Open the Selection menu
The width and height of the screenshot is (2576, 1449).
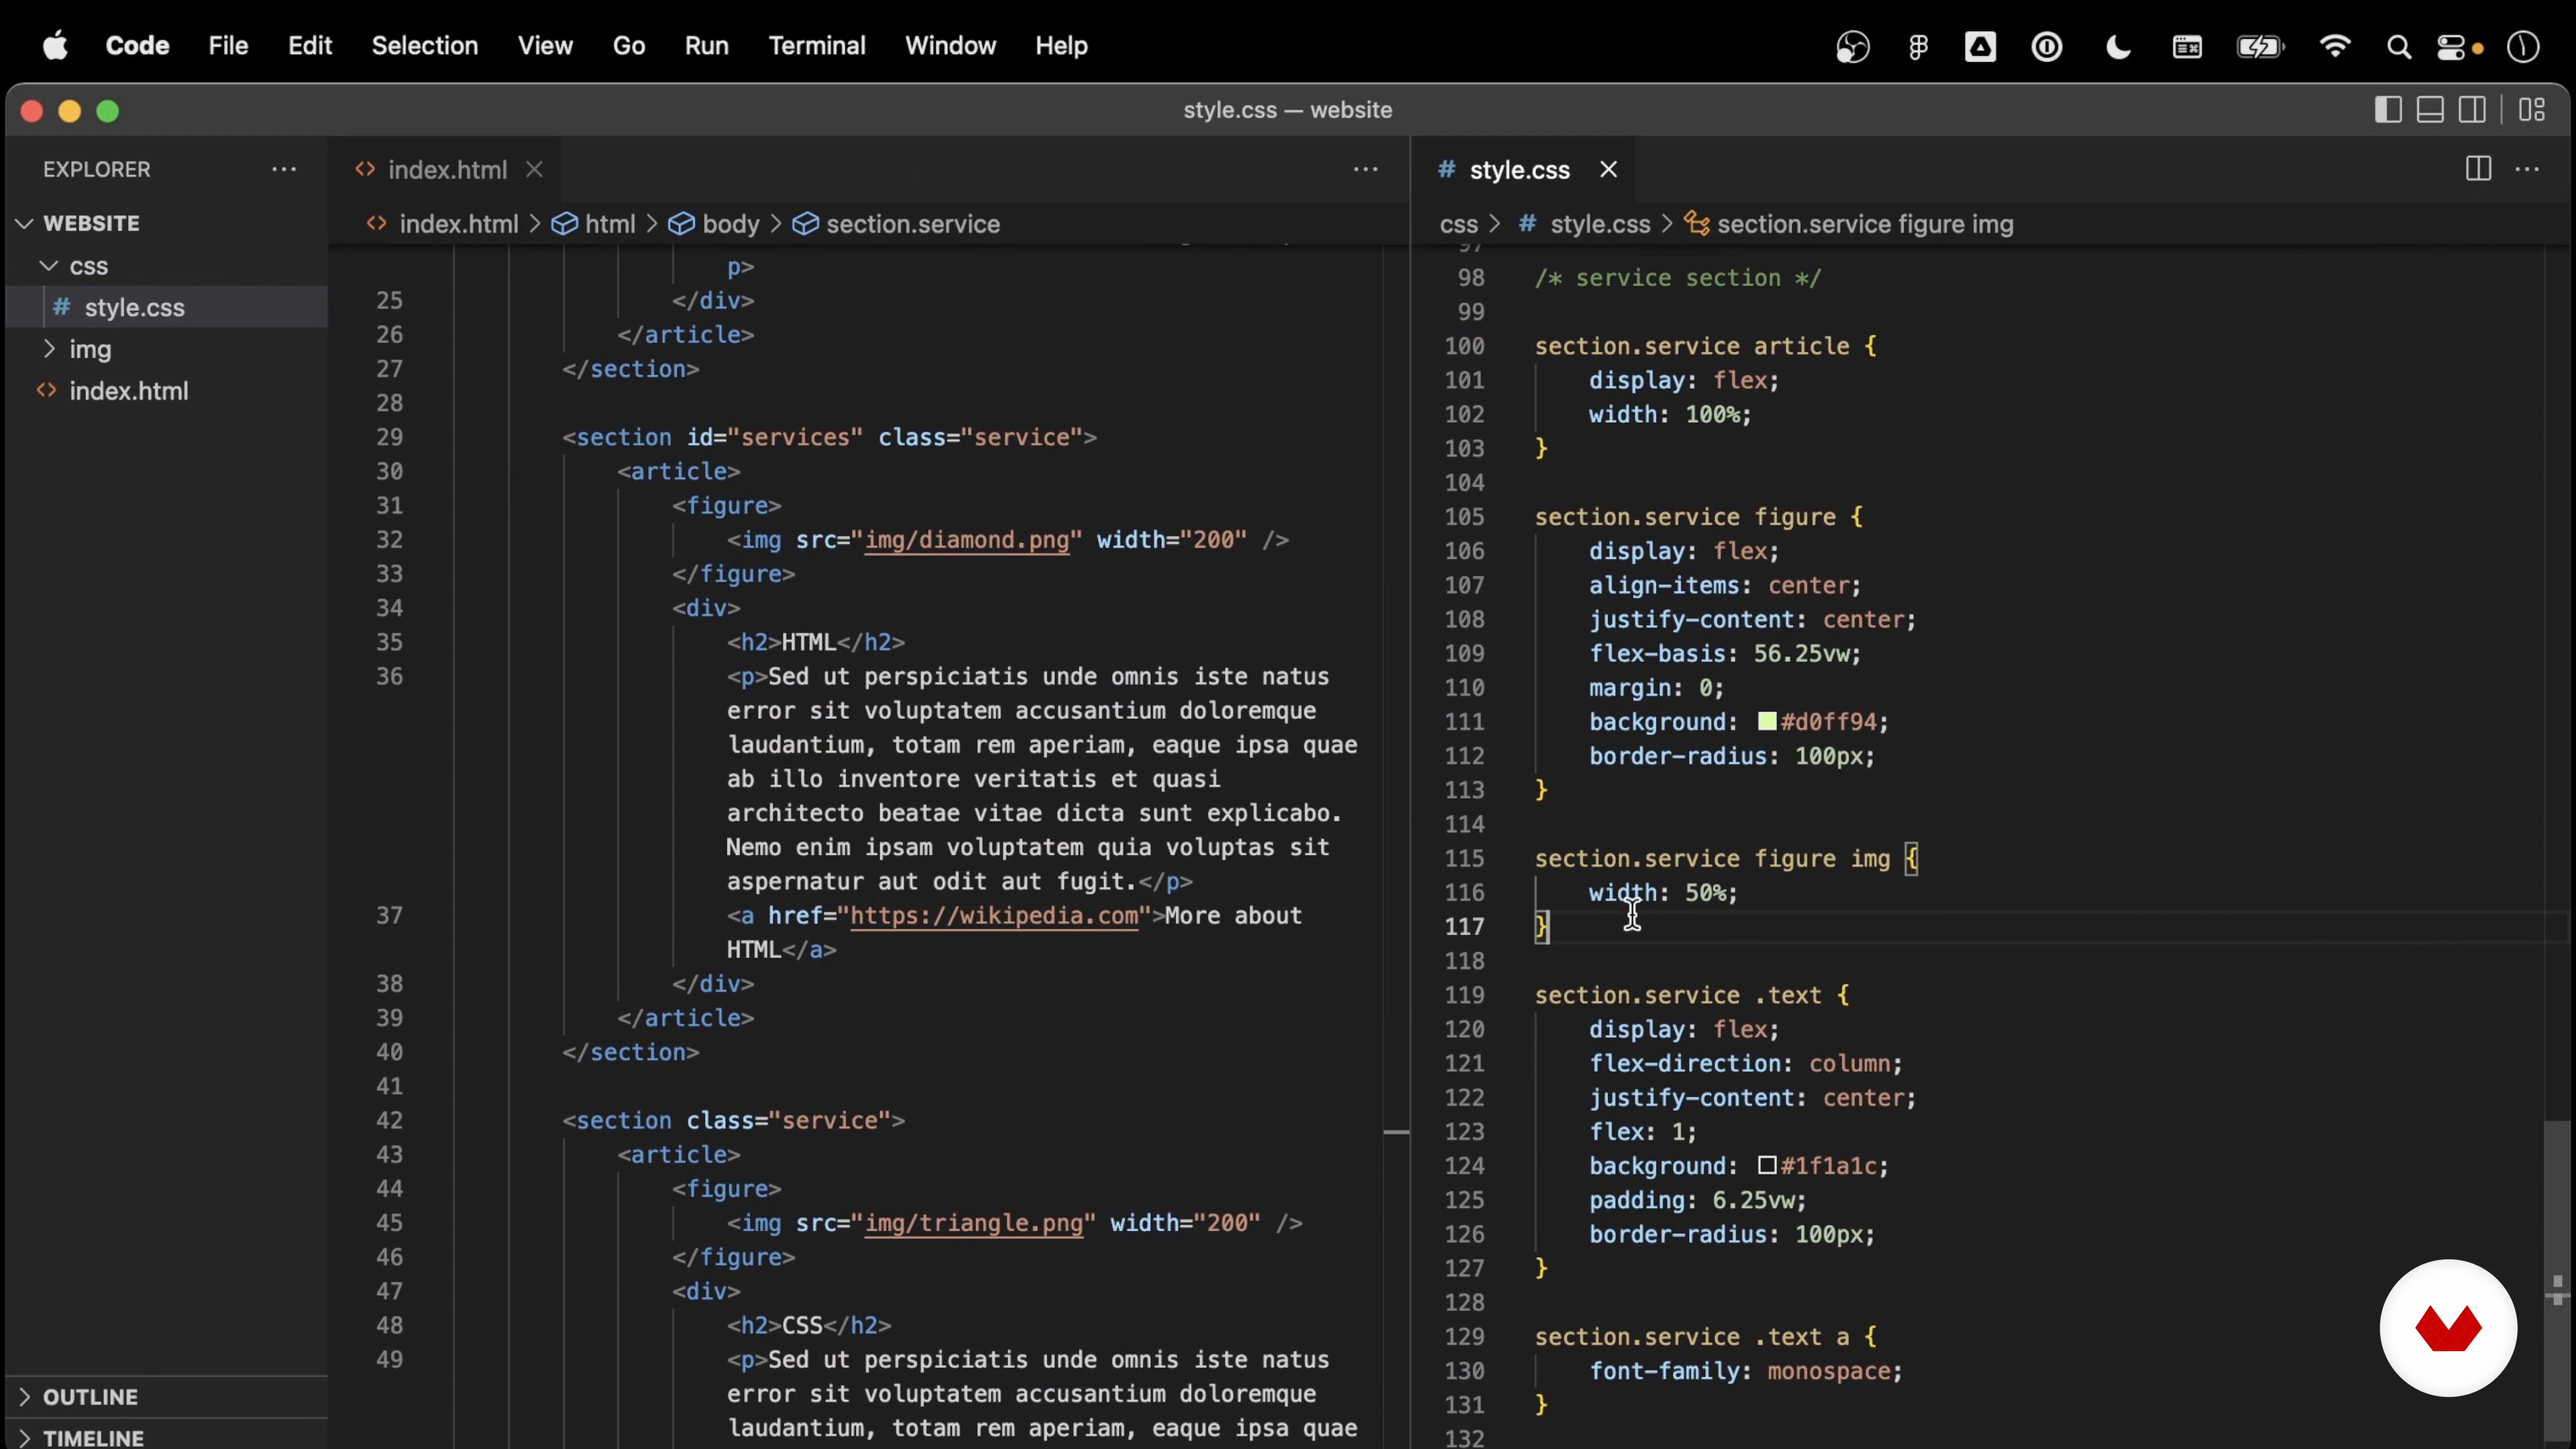(425, 46)
